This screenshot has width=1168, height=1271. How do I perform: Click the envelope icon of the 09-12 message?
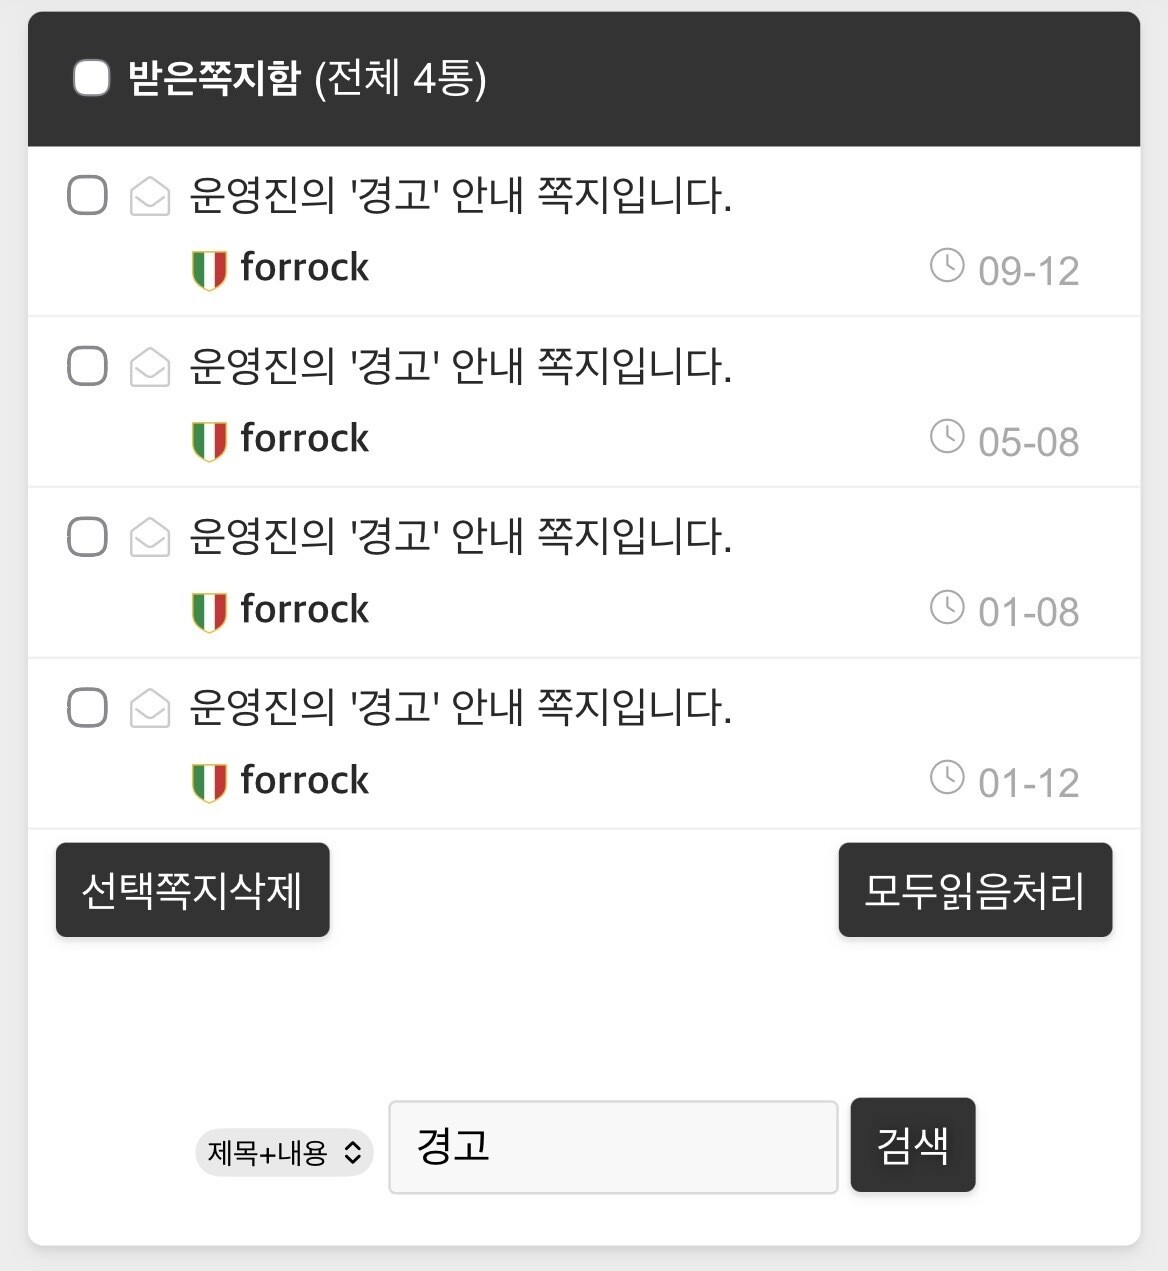(150, 195)
